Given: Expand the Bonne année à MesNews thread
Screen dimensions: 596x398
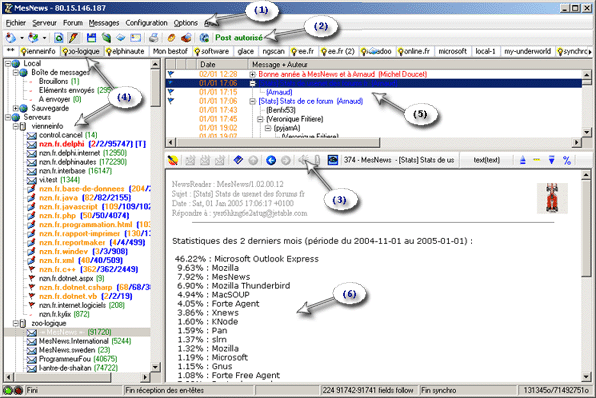Looking at the screenshot, I should tap(252, 74).
